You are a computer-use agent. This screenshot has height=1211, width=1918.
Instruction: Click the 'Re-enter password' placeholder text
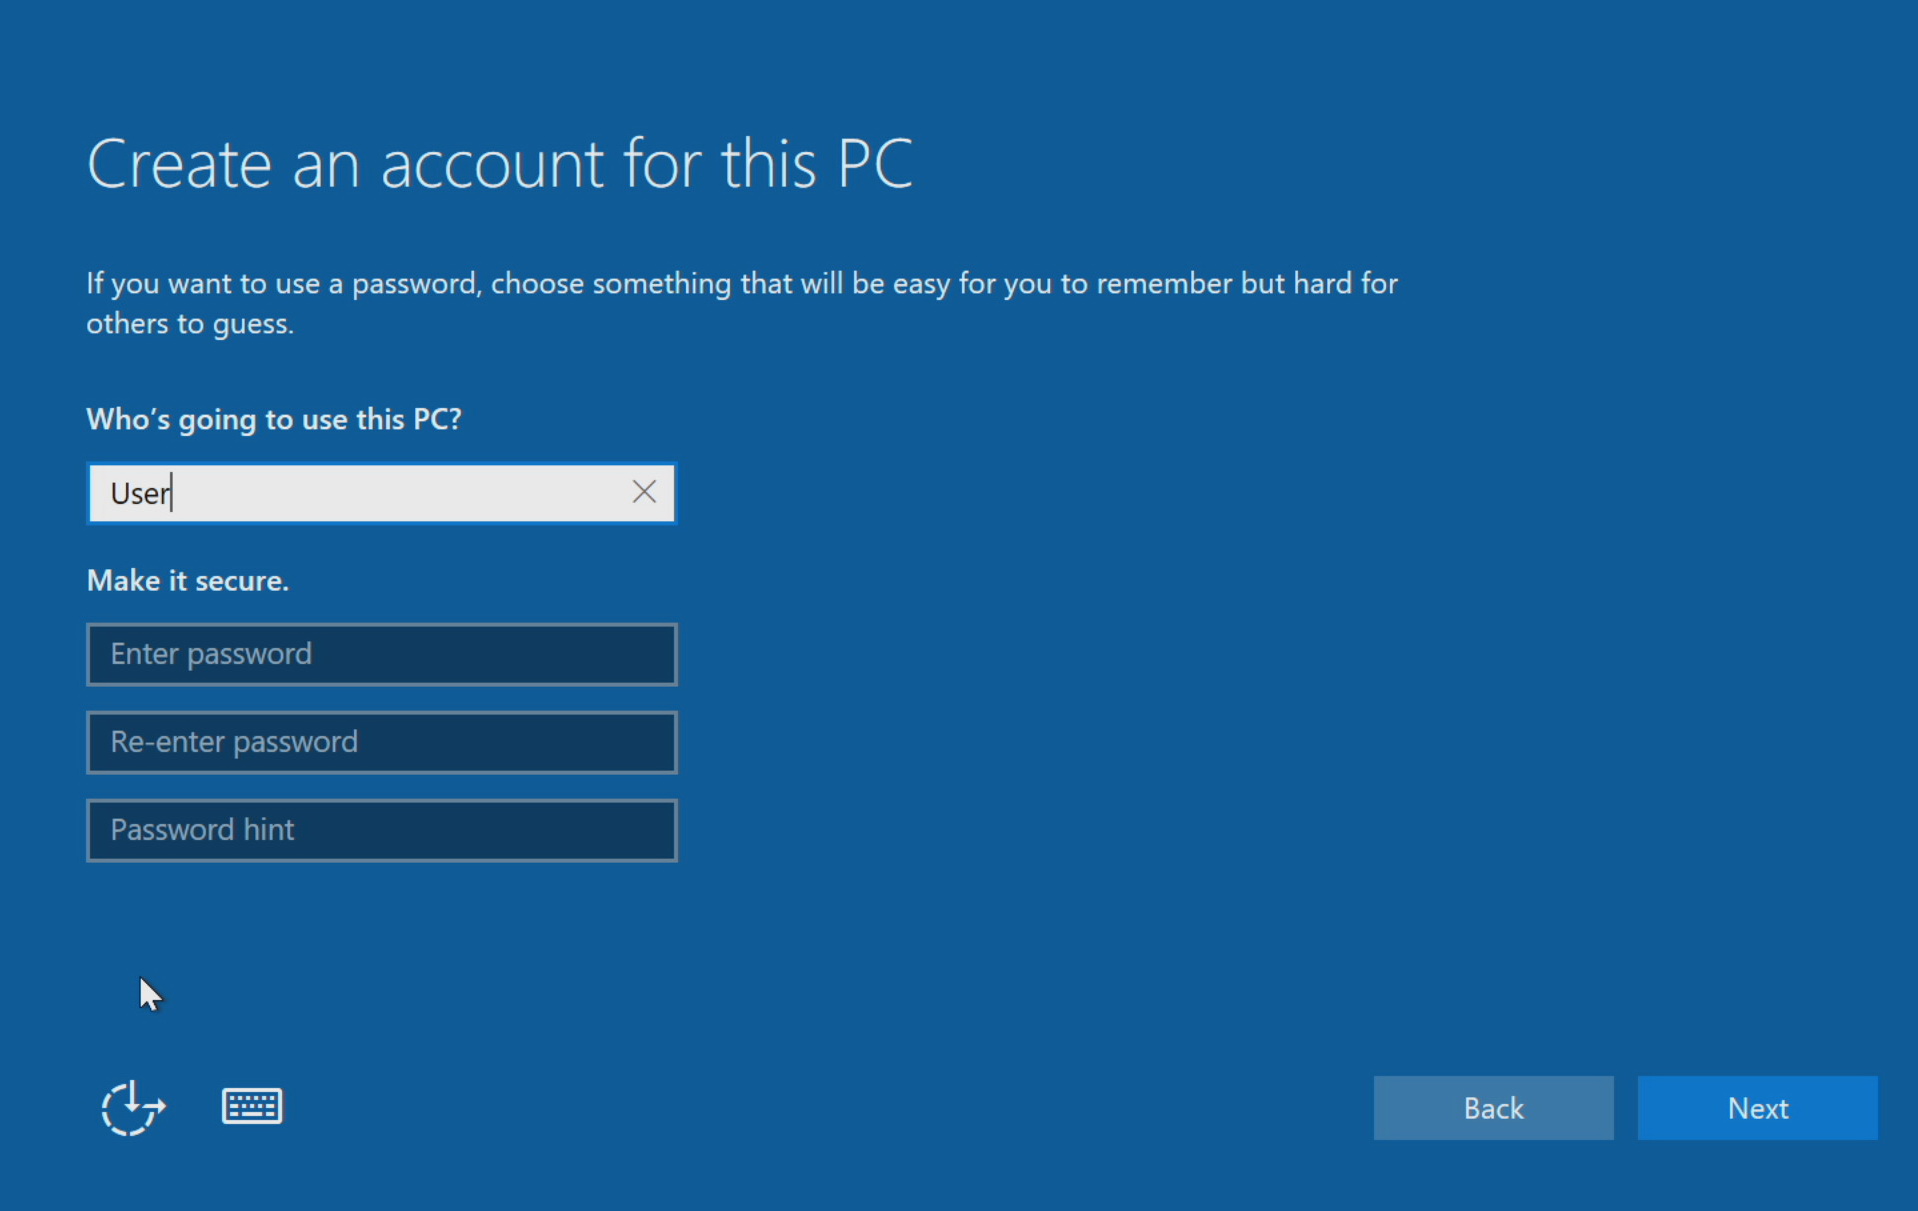(234, 742)
